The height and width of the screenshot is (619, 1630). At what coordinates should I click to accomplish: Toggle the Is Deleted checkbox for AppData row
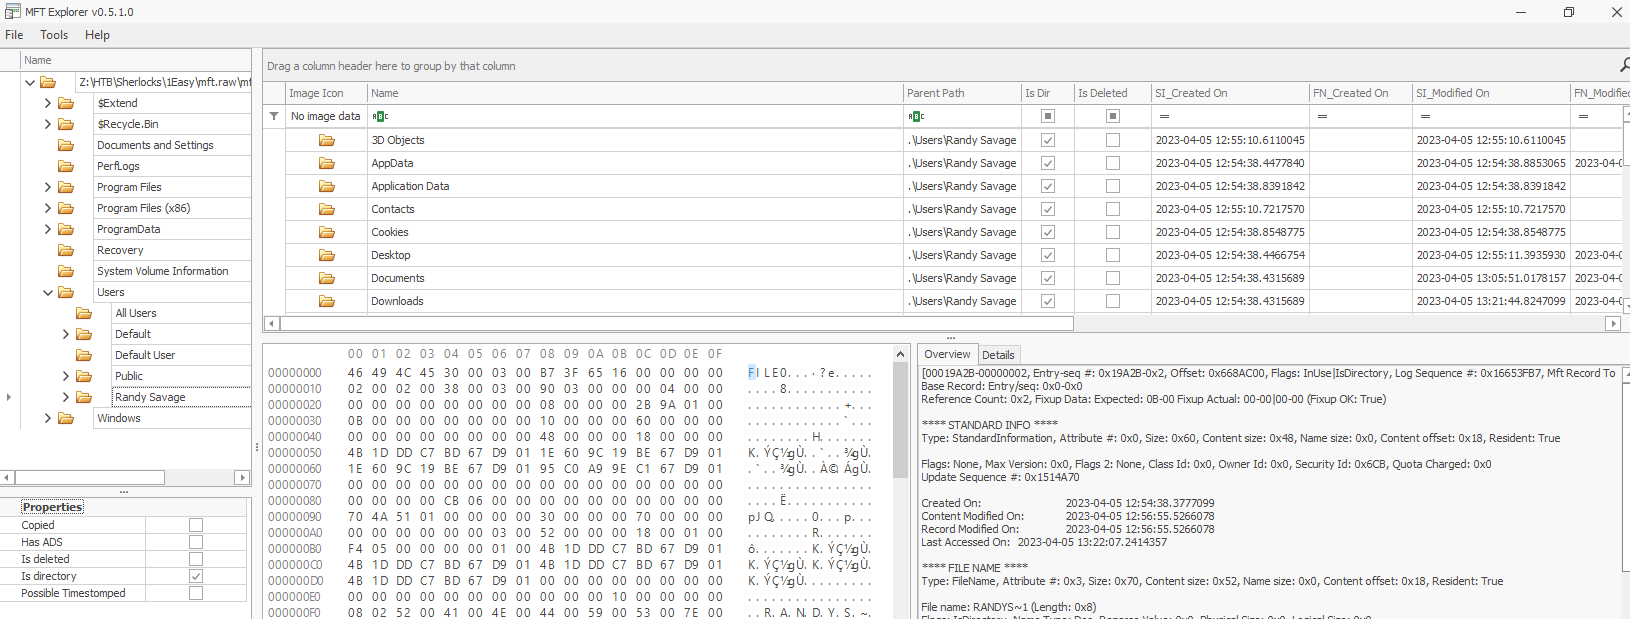(1112, 163)
